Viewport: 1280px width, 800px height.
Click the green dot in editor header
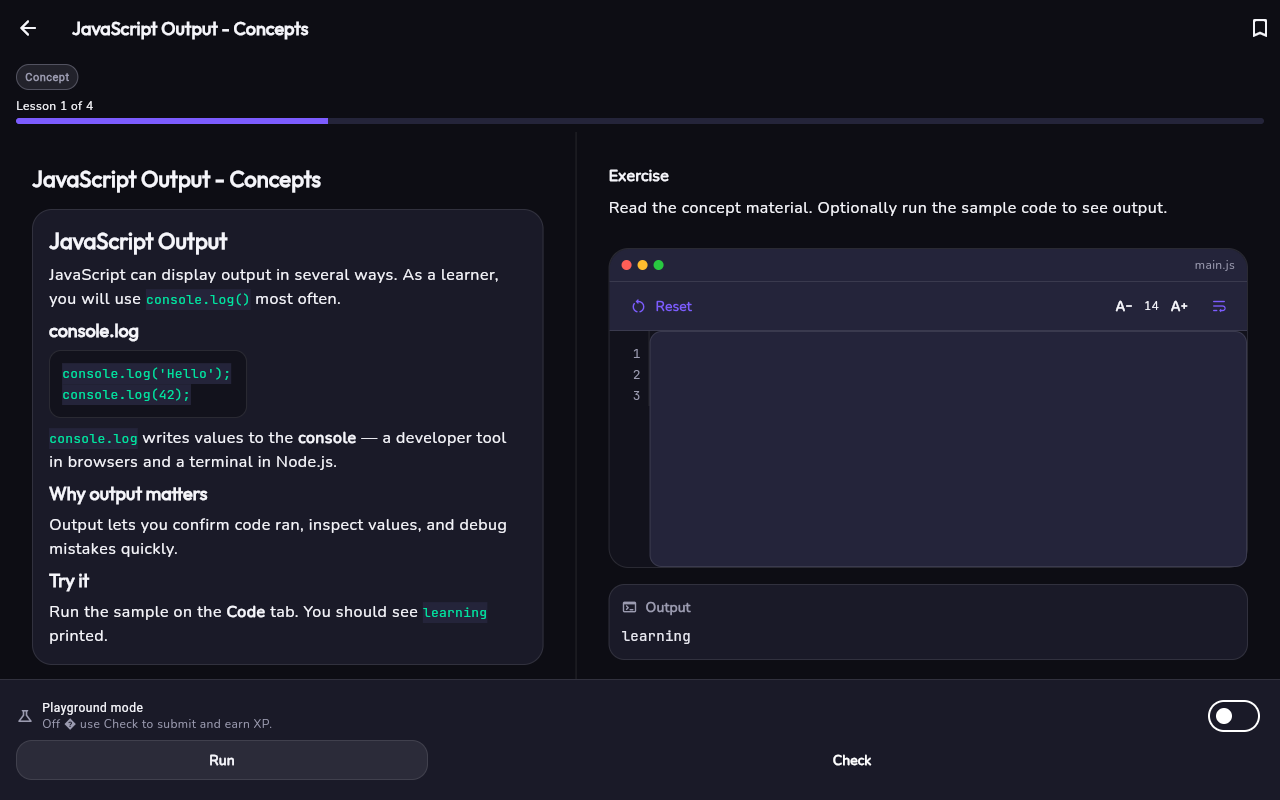[x=659, y=265]
